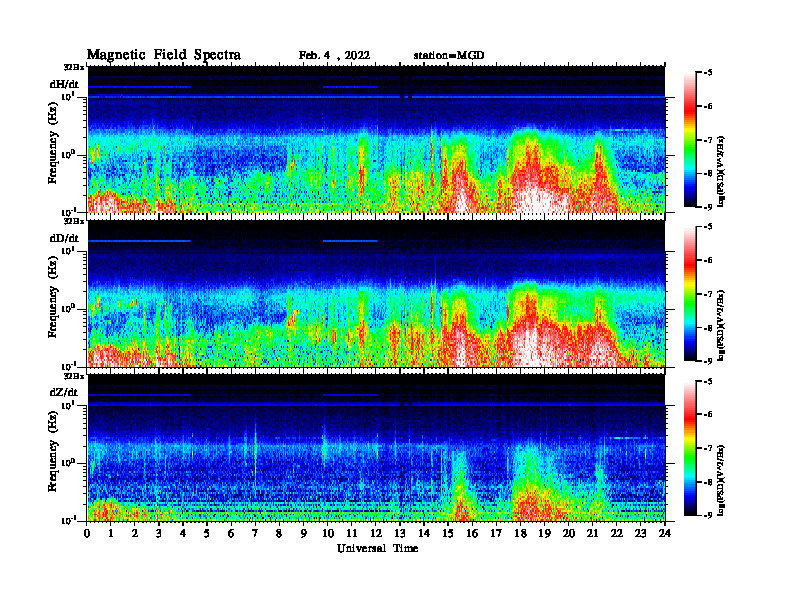Click hour tick label "17" on time axis
Viewport: 792px width, 612px height.
pos(496,534)
